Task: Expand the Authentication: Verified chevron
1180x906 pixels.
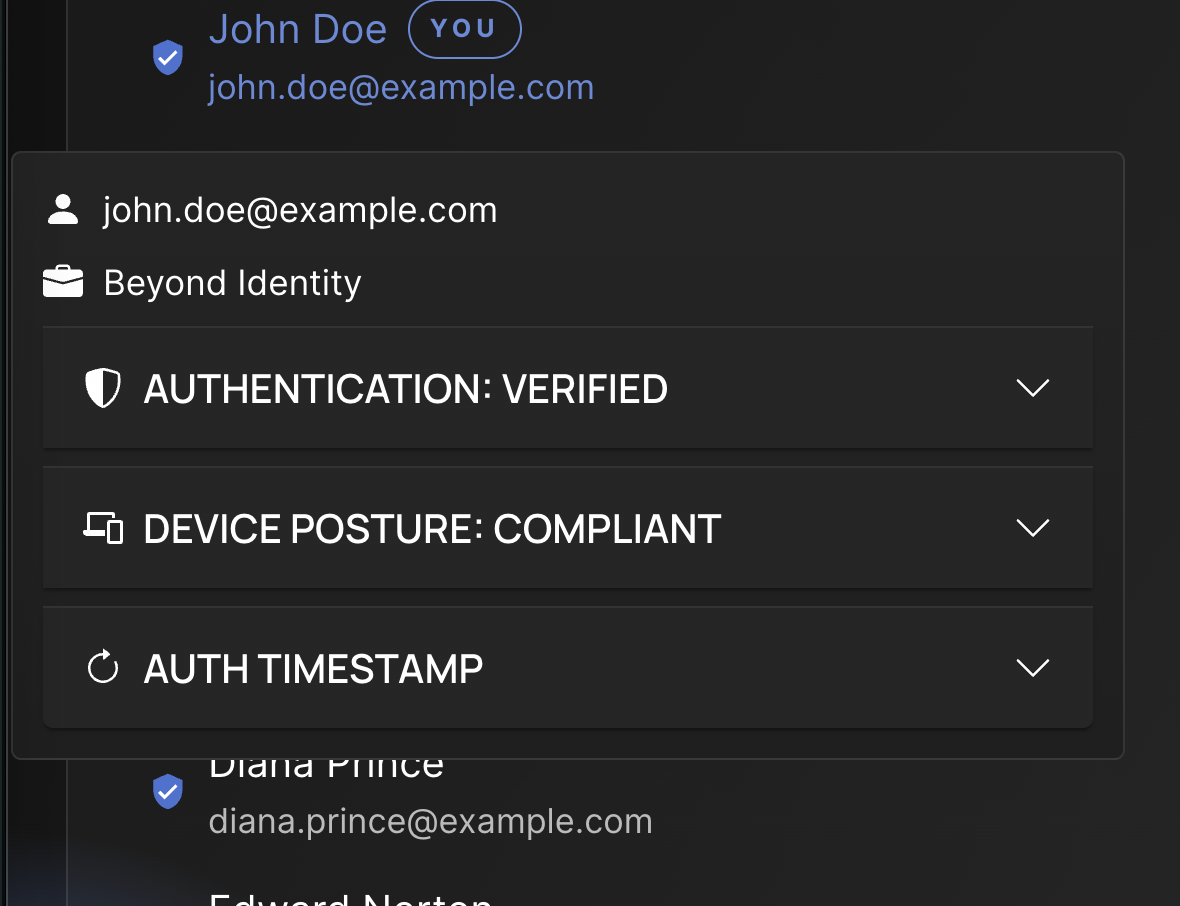Action: tap(1031, 388)
